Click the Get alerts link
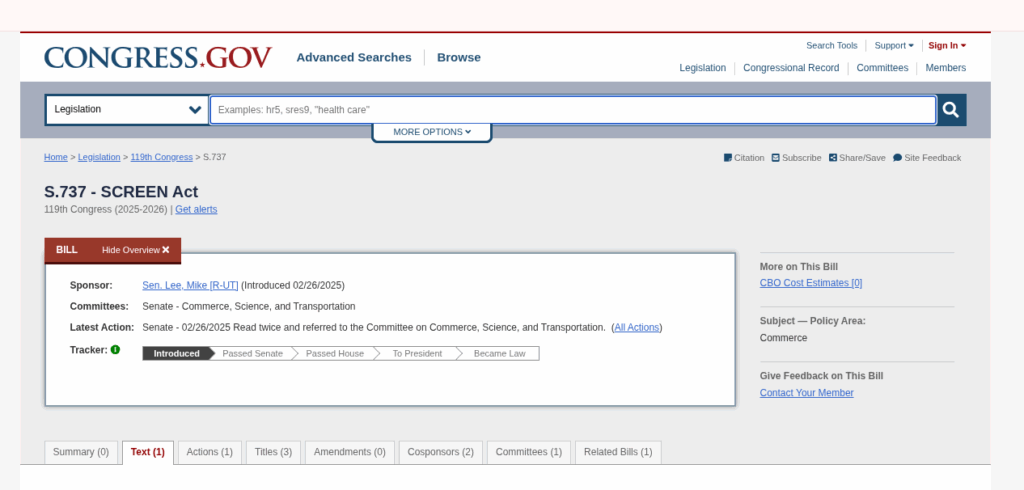The width and height of the screenshot is (1024, 490). tap(196, 210)
